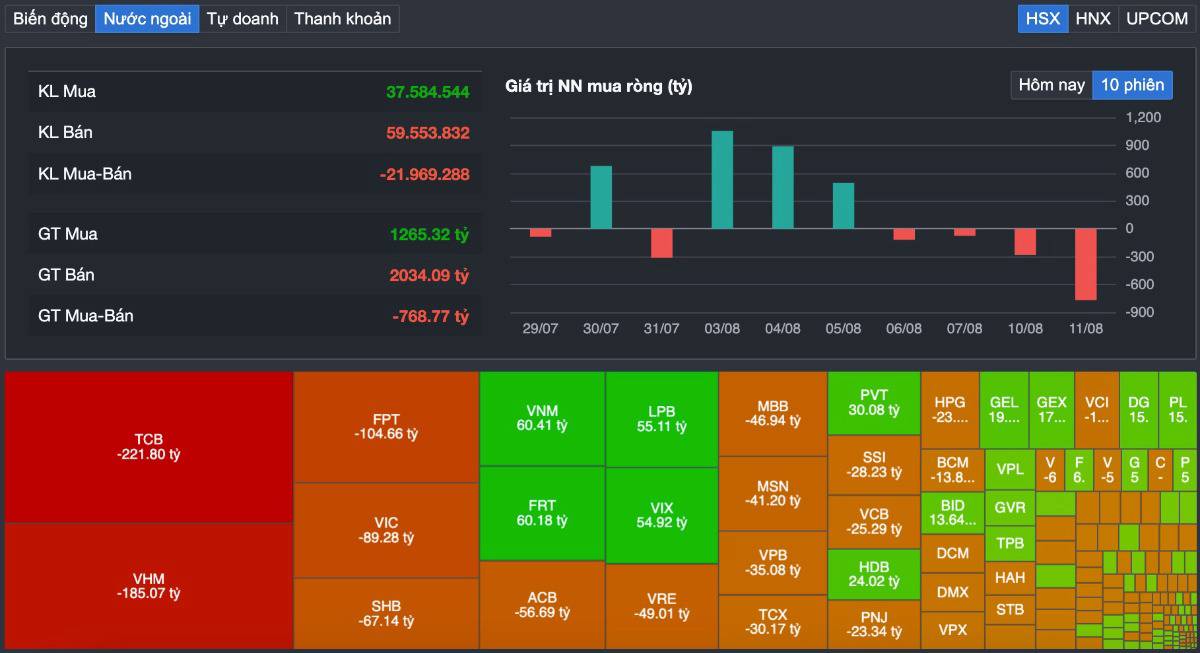
Task: Select the 05/08 chart bar
Action: [x=843, y=206]
